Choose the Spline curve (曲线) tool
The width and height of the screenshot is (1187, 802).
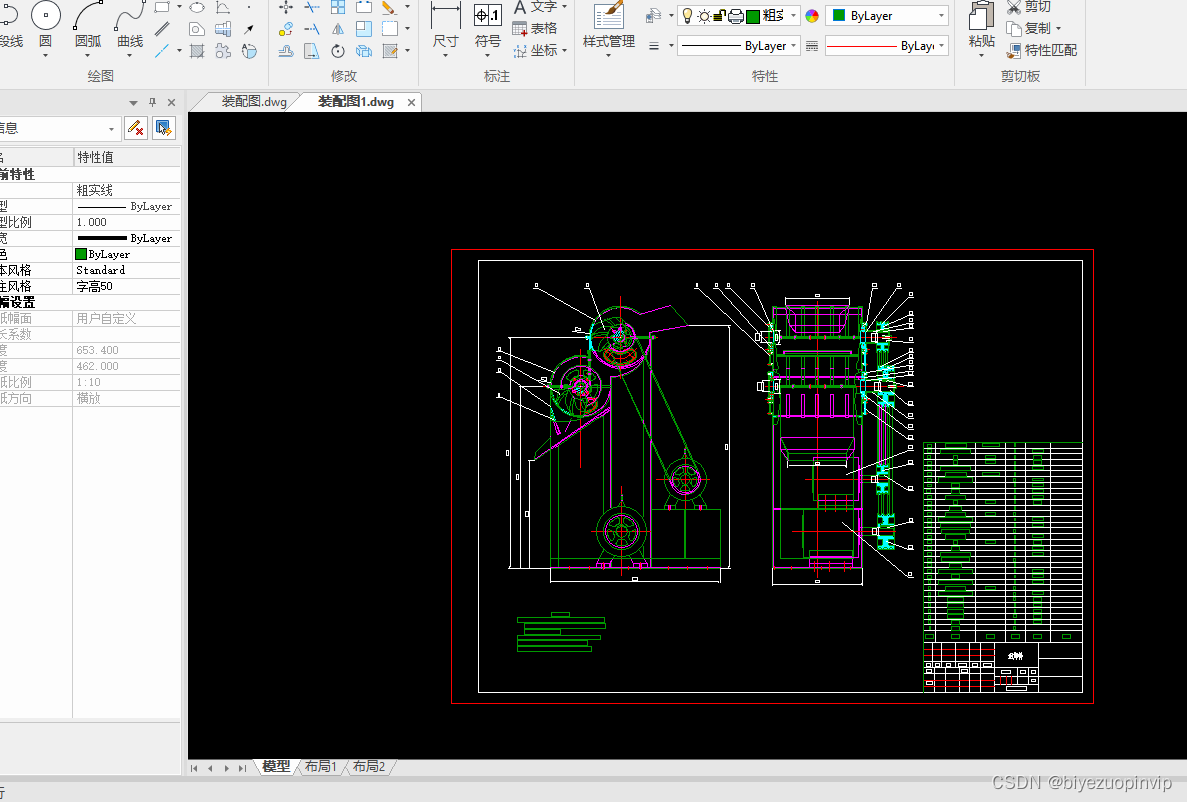tap(130, 27)
